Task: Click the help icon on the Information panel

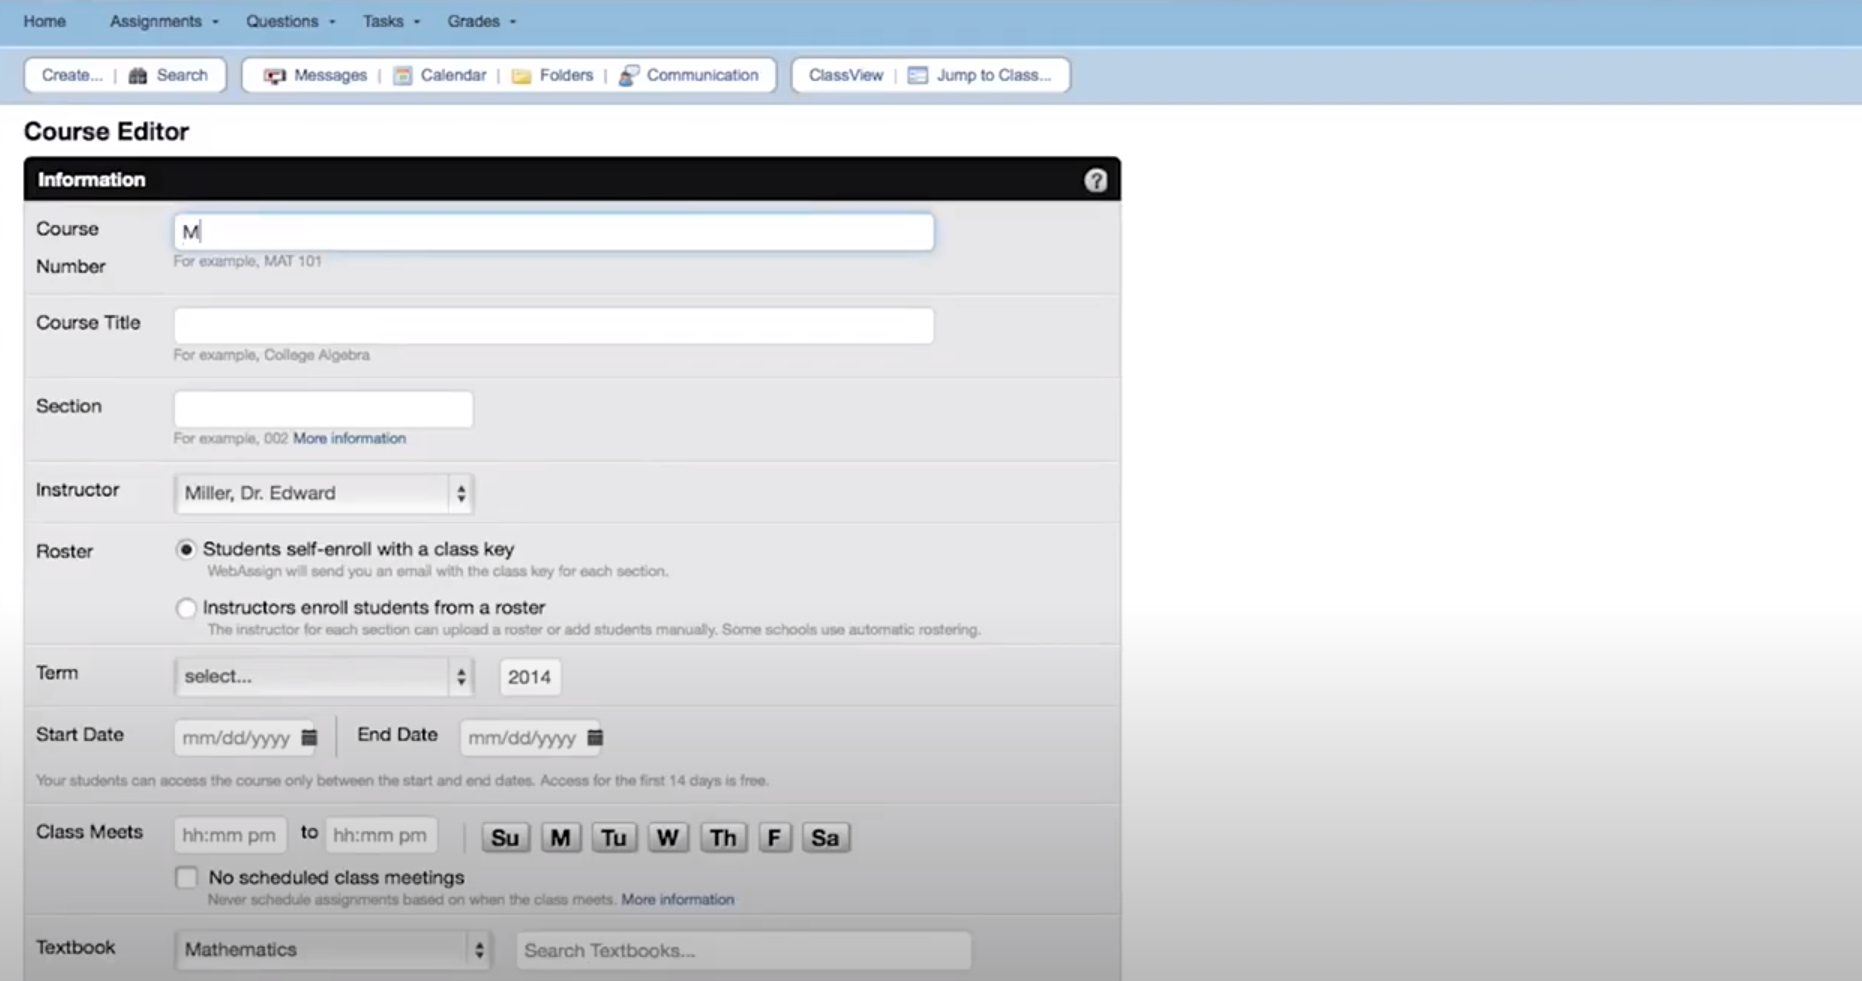Action: 1096,181
